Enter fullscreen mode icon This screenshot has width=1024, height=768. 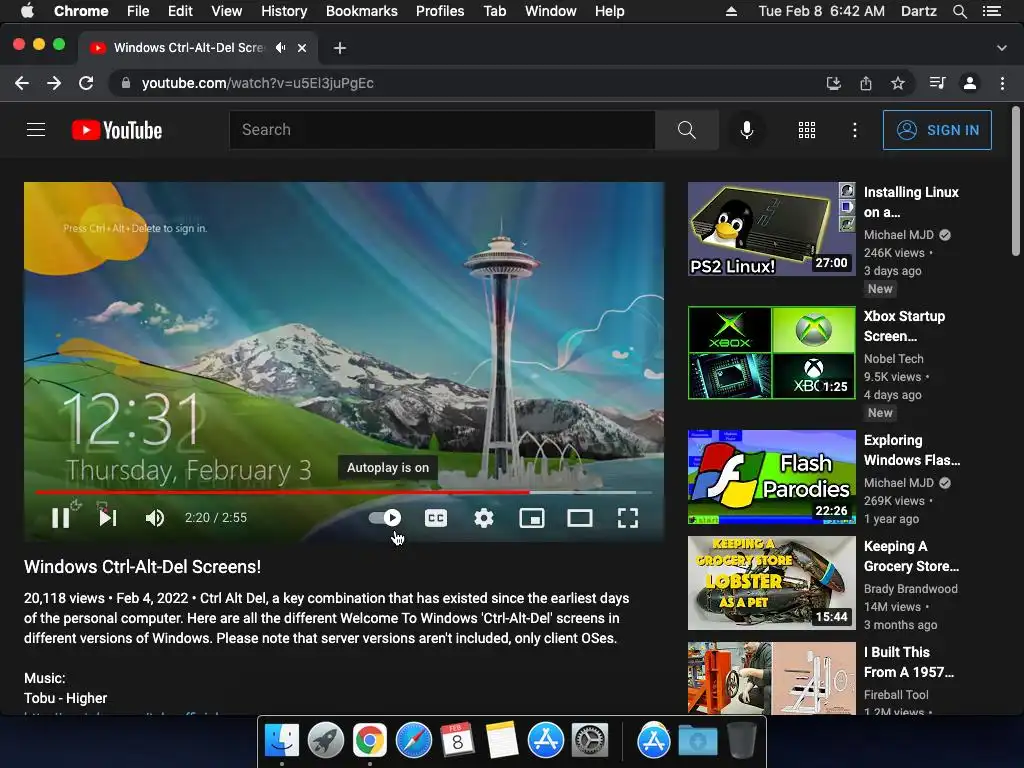click(628, 518)
